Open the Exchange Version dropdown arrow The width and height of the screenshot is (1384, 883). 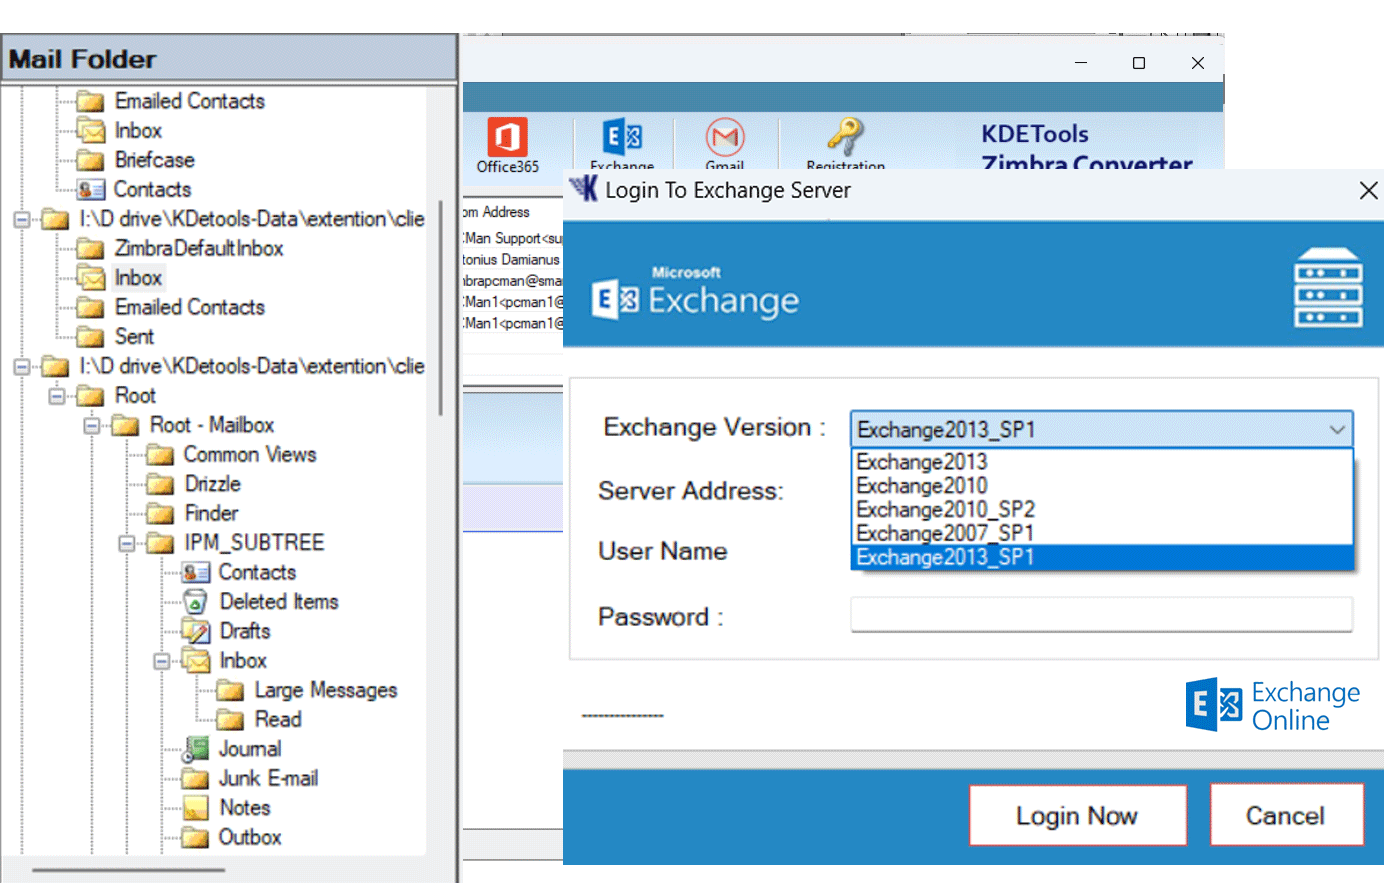tap(1336, 430)
